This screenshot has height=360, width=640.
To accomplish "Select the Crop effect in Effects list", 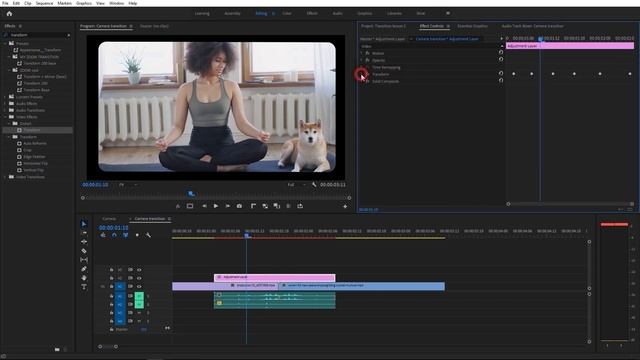I will [27, 150].
